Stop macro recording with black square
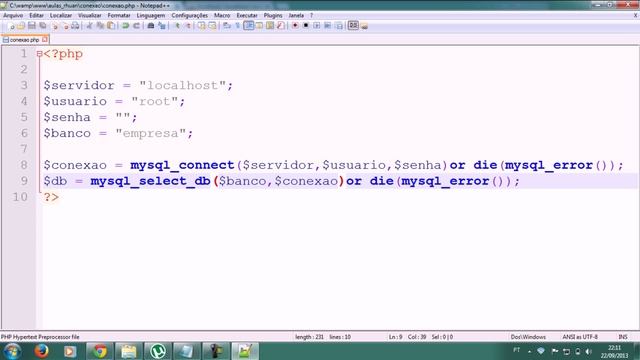The width and height of the screenshot is (640, 360). (306, 26)
